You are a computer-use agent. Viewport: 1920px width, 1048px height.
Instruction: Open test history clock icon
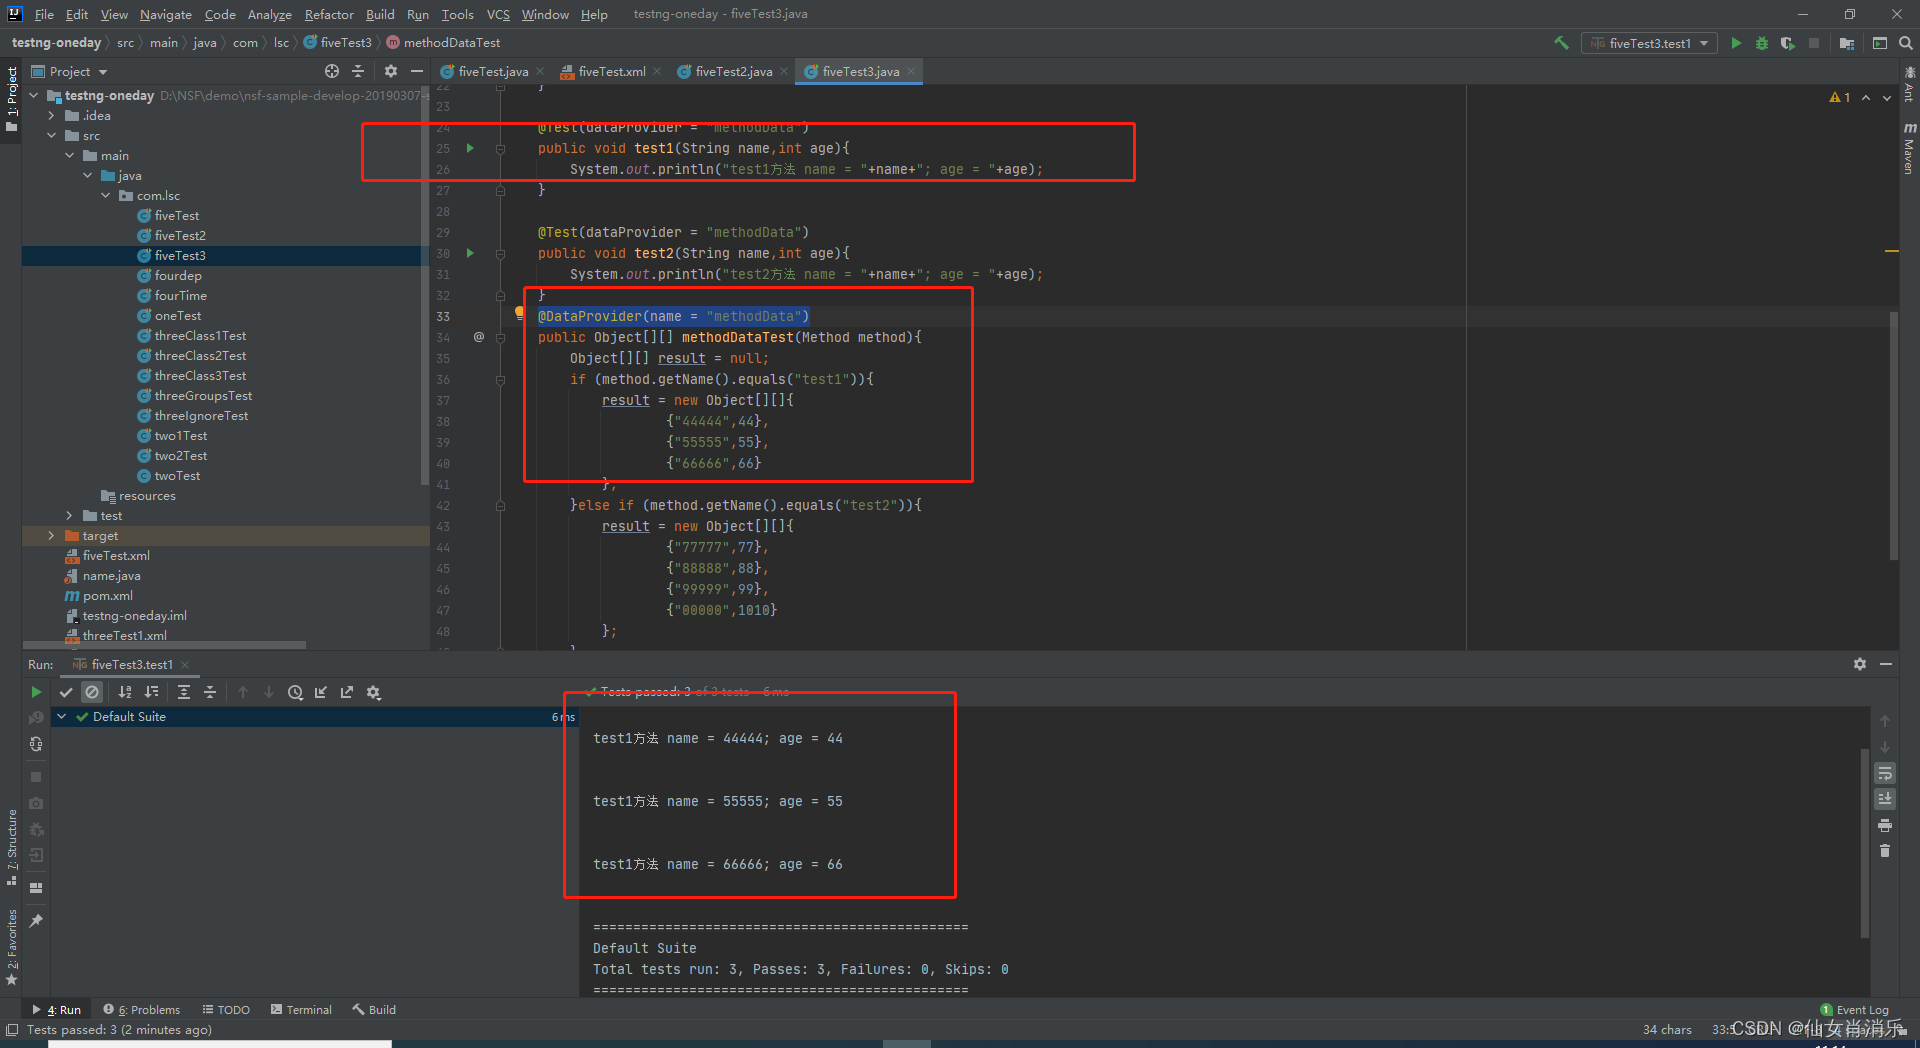click(x=295, y=692)
